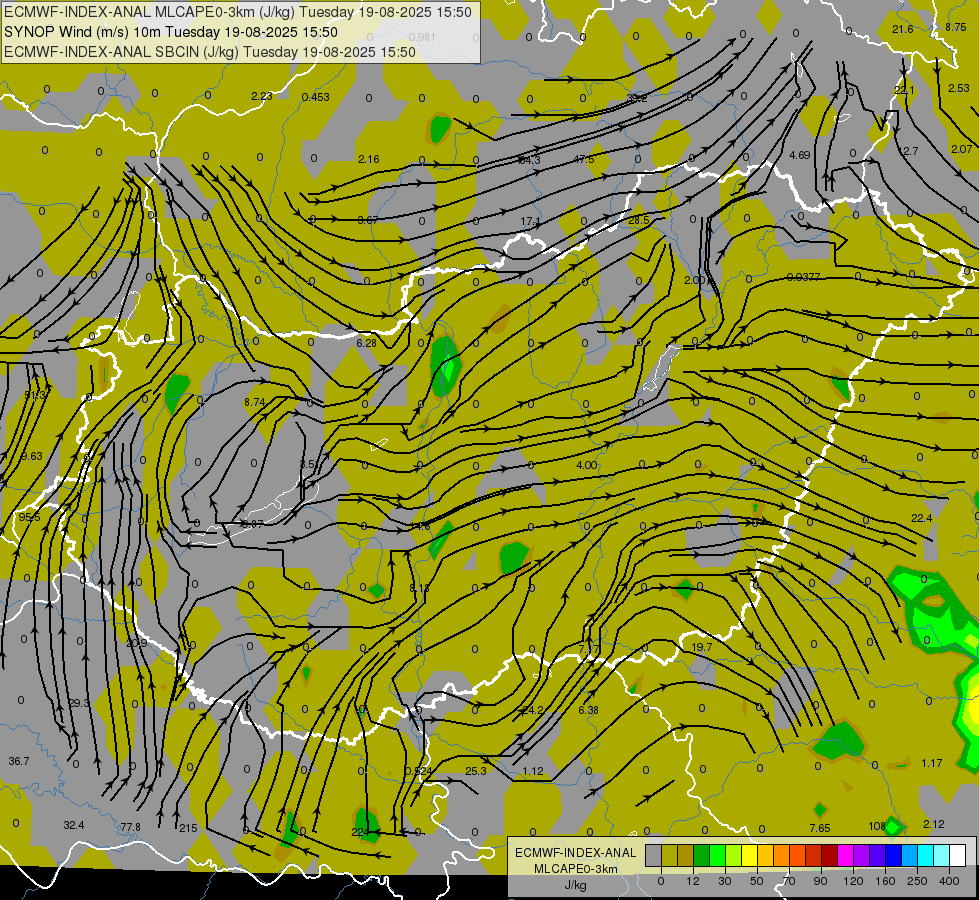
Task: Click the map value 2.12
Action: click(x=933, y=824)
